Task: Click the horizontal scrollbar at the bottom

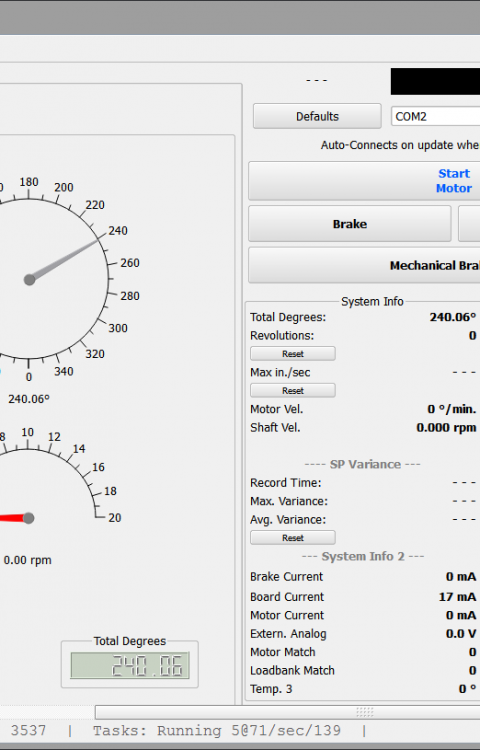Action: pos(287,712)
